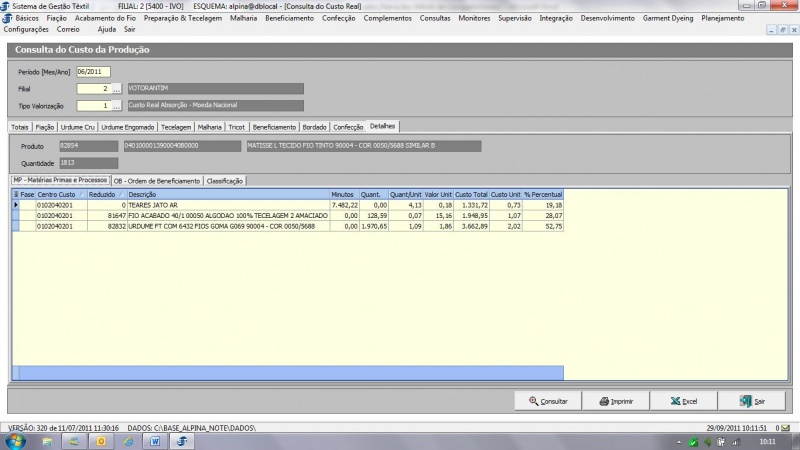Viewport: 800px width, 450px height.
Task: Click the grid selector icon before Fase column
Action: 15,193
